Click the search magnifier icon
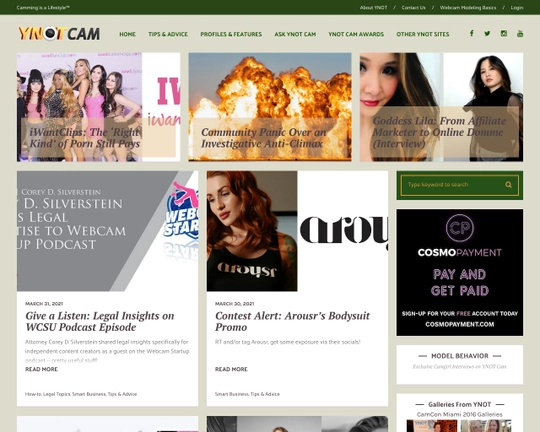This screenshot has height=432, width=540. tap(508, 185)
